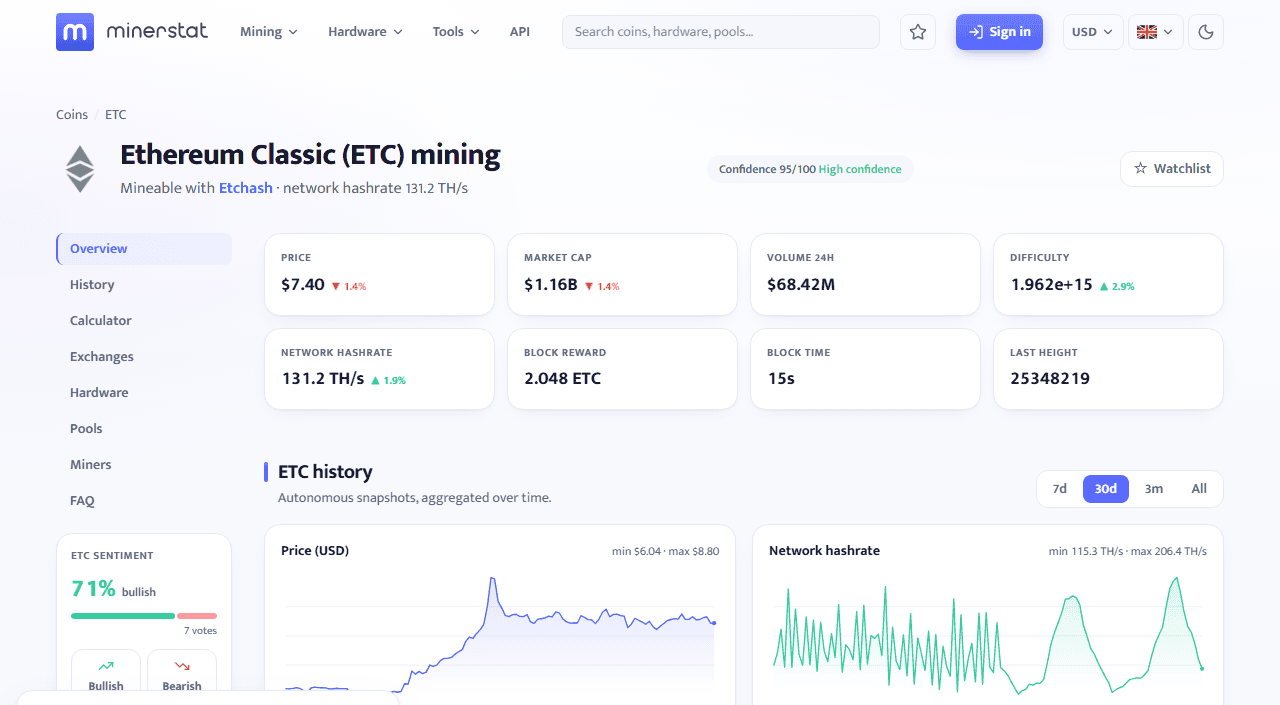
Task: Click the ETC history heading
Action: click(x=325, y=472)
